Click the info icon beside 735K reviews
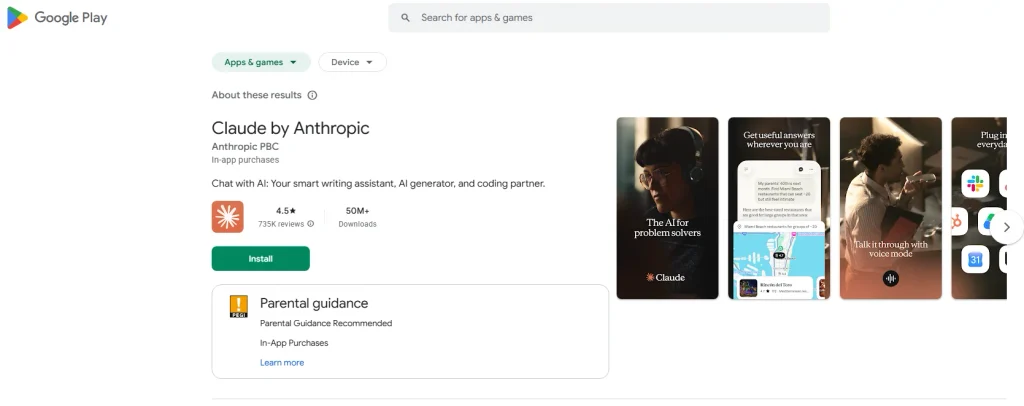The width and height of the screenshot is (1024, 406). pos(310,224)
